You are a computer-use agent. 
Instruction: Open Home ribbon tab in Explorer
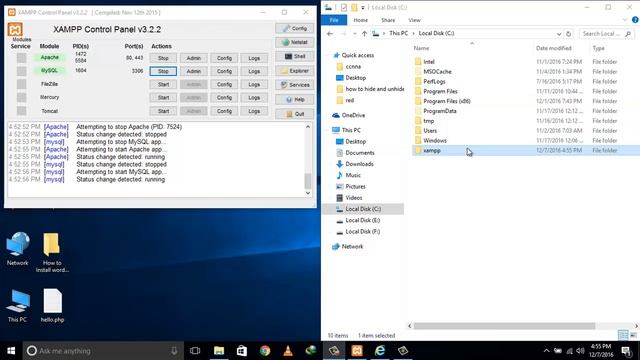360,20
